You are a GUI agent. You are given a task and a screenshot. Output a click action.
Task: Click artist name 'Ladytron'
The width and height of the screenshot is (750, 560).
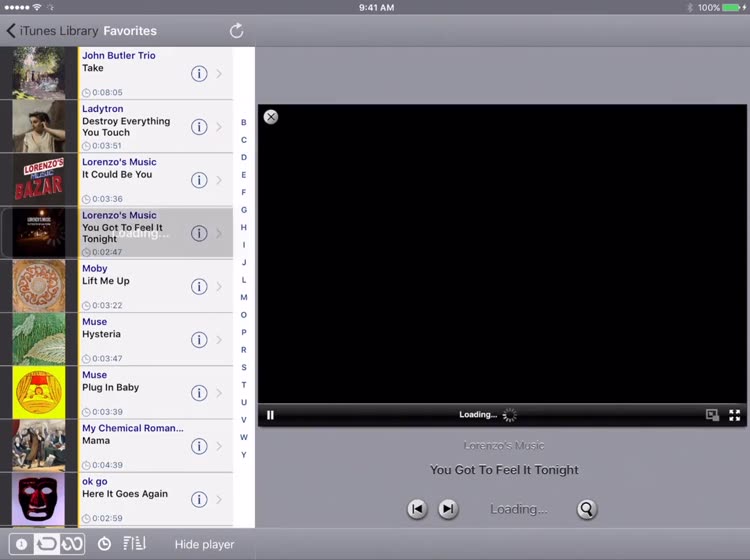tap(102, 109)
